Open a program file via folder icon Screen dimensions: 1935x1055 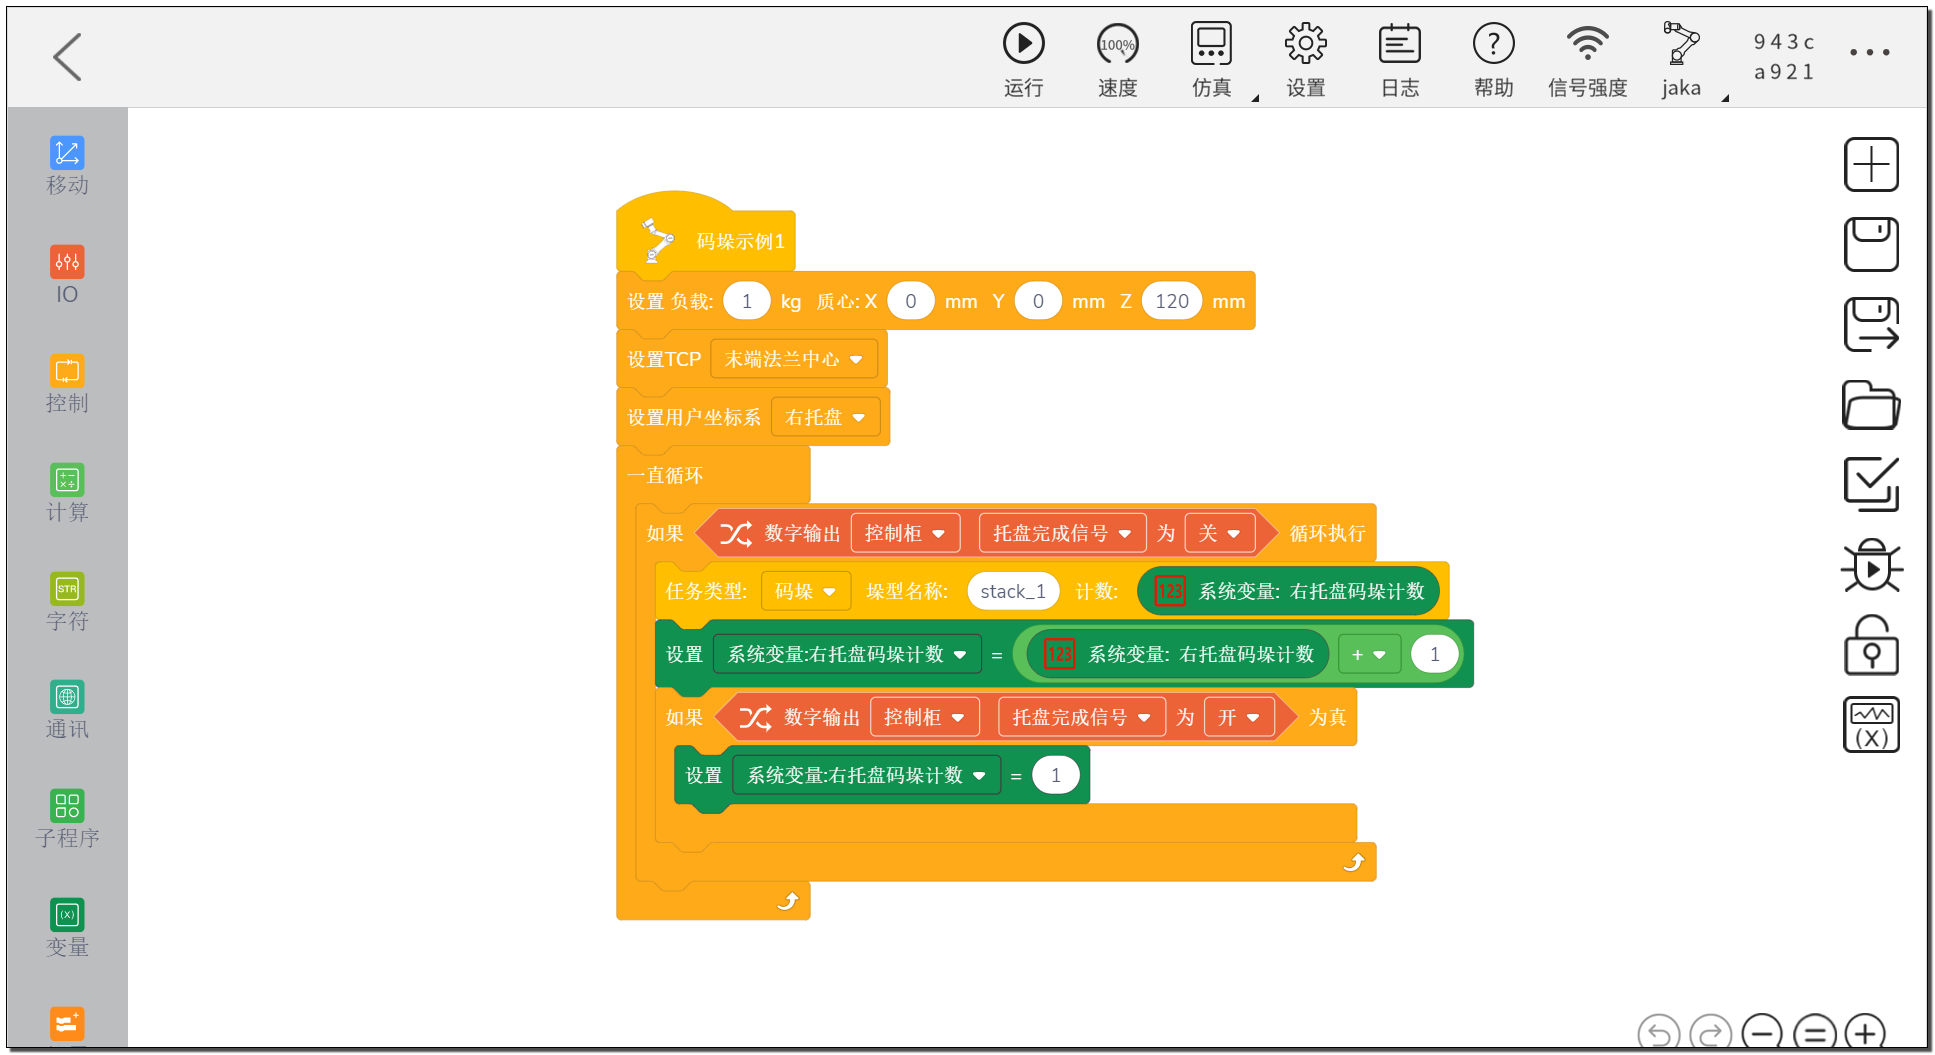pos(1871,405)
